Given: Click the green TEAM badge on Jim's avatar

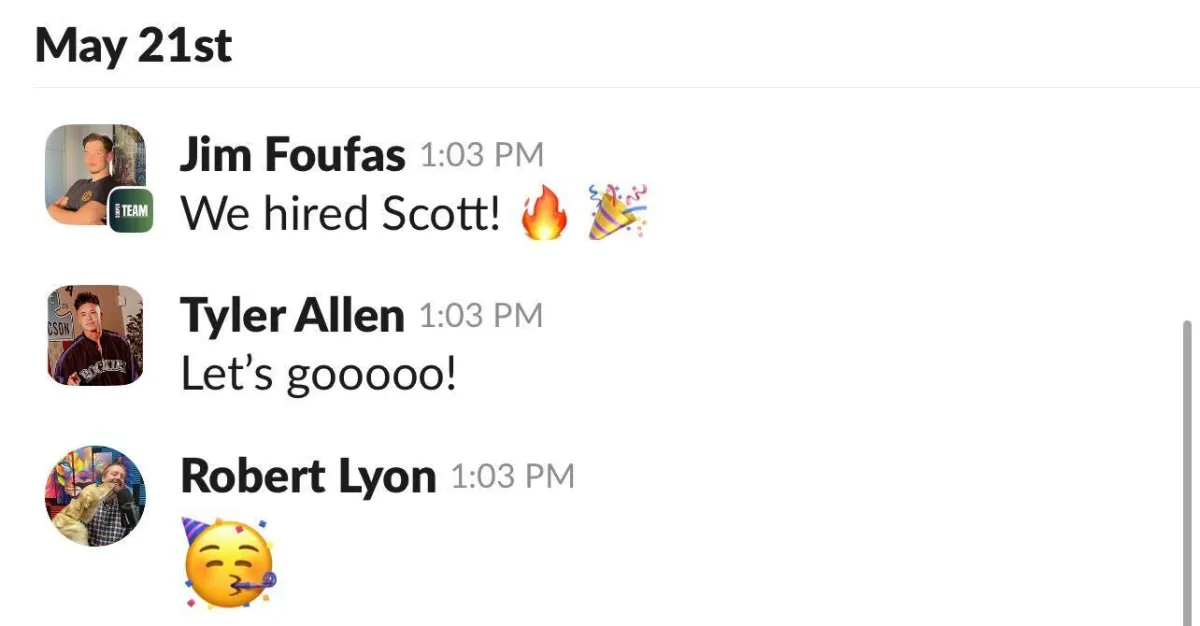Looking at the screenshot, I should (x=131, y=211).
